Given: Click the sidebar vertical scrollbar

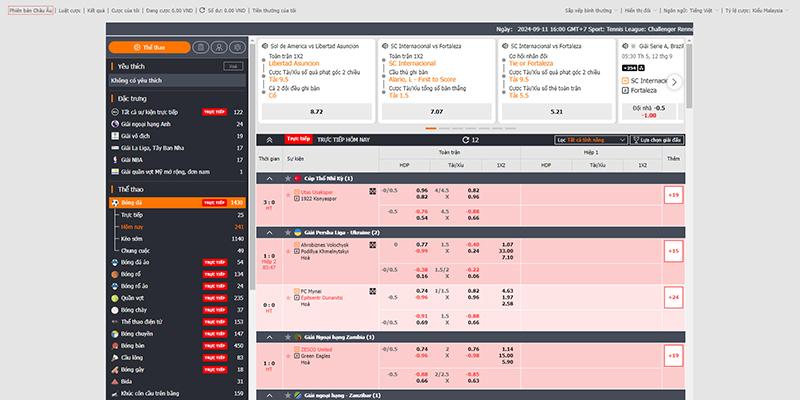Looking at the screenshot, I should pyautogui.click(x=251, y=168).
